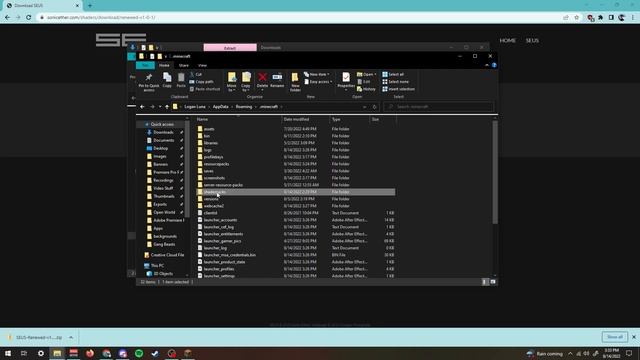Rename the selected item via ribbon

277,80
